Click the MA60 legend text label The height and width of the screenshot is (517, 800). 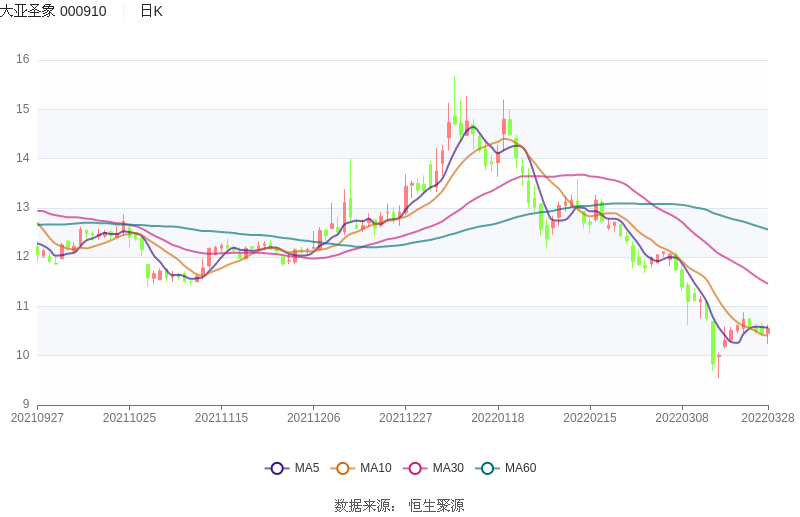click(x=520, y=468)
